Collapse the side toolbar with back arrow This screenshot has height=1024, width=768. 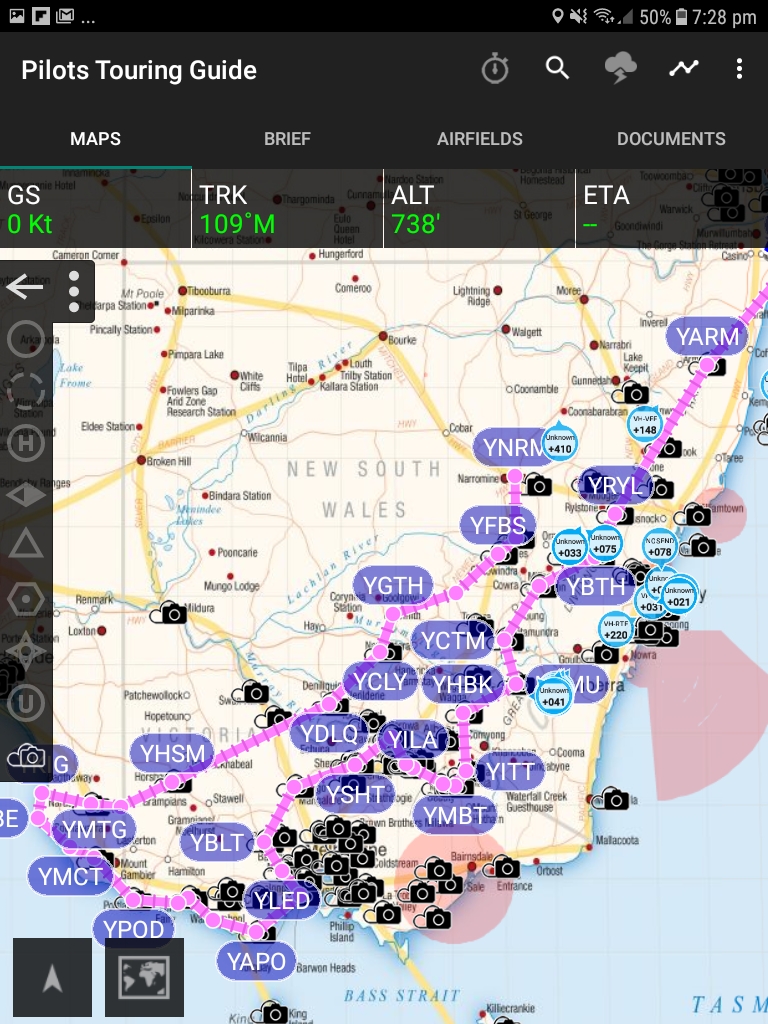[25, 287]
